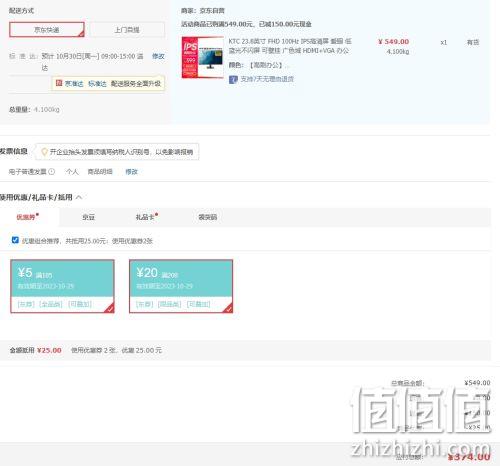Uncheck the recommended coupon combination checkbox
The height and width of the screenshot is (466, 500).
(15, 240)
